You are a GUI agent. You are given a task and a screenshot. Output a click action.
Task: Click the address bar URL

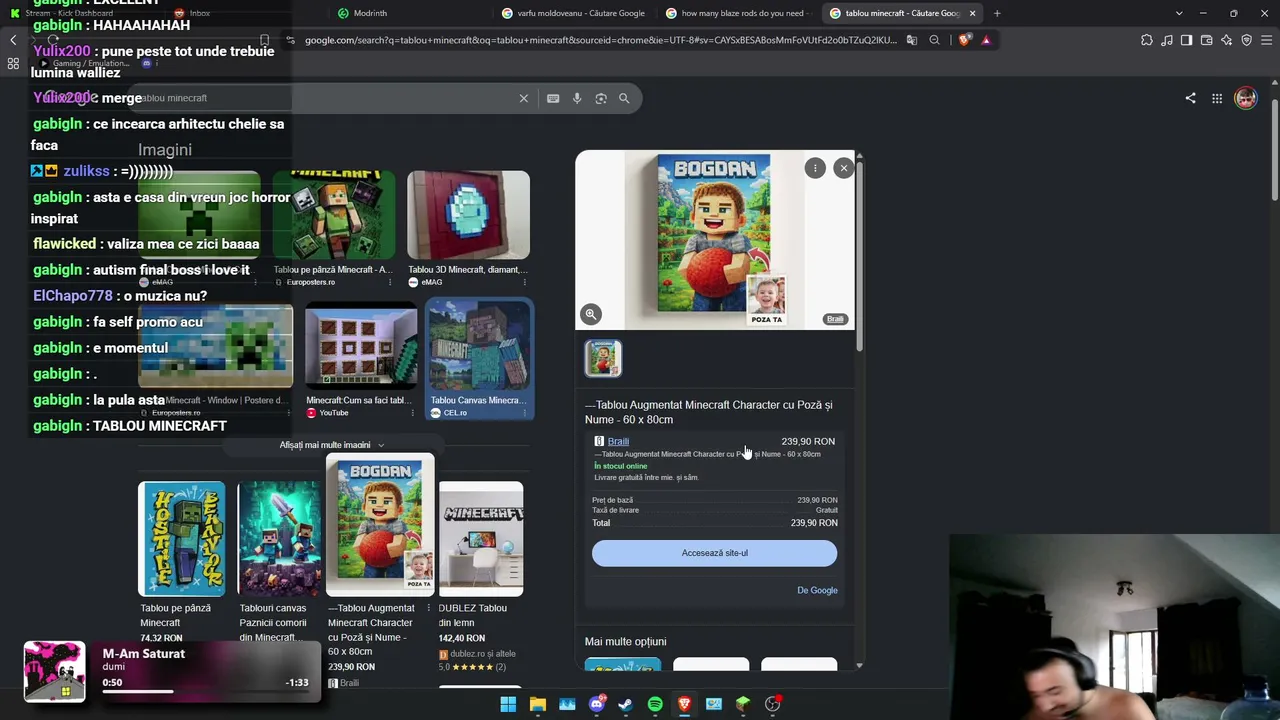600,40
